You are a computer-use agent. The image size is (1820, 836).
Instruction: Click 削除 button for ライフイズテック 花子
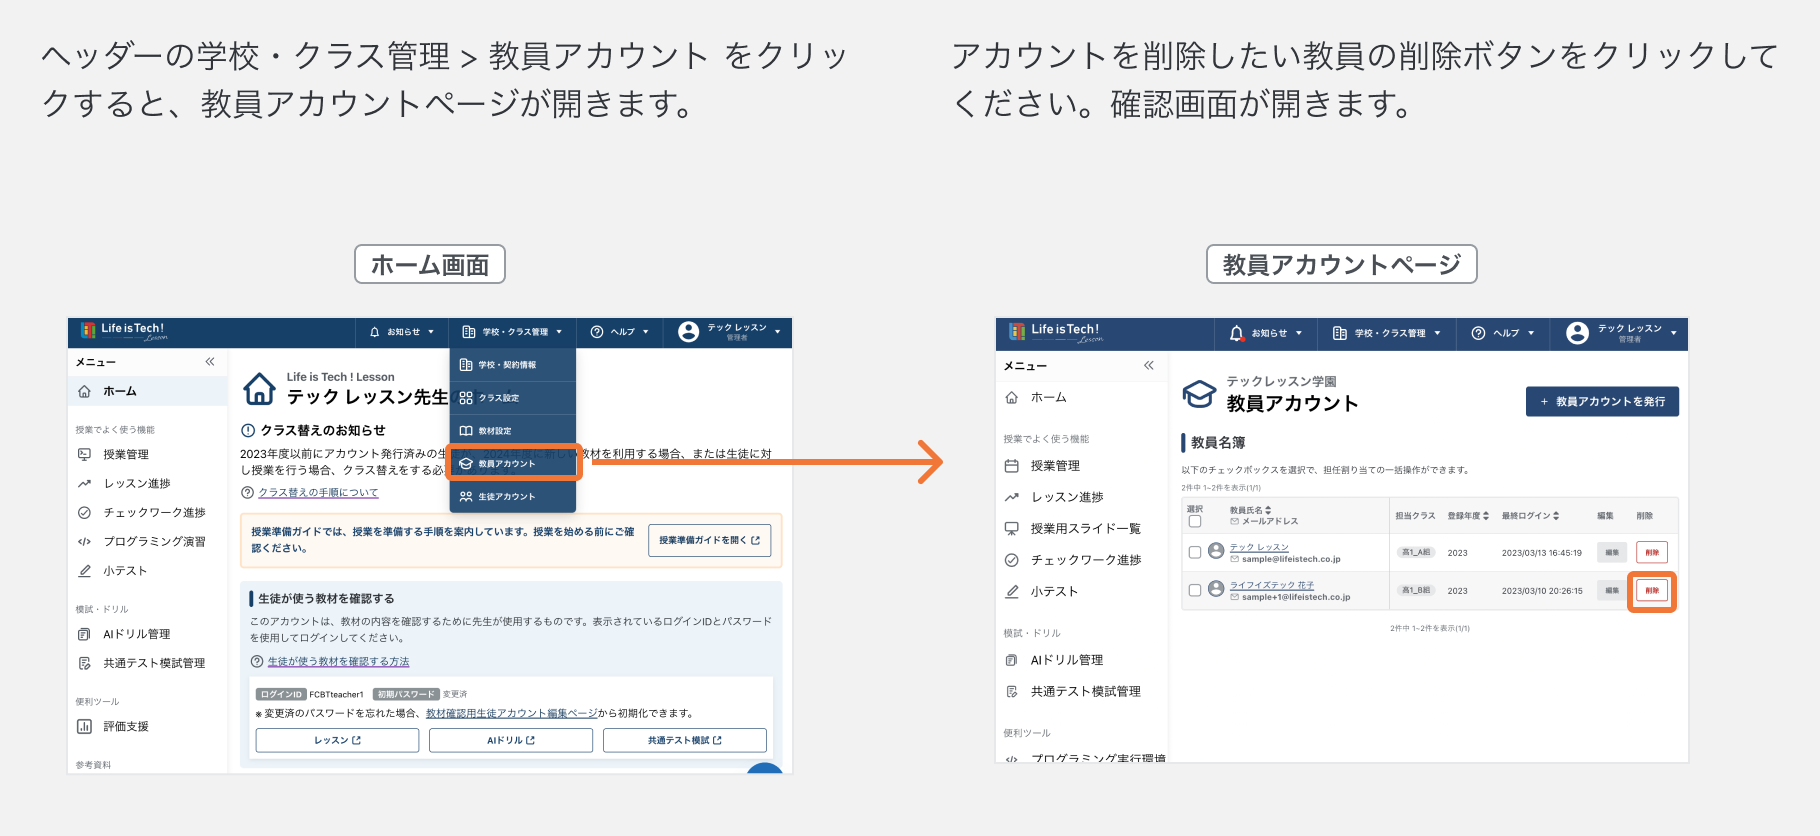tap(1652, 590)
